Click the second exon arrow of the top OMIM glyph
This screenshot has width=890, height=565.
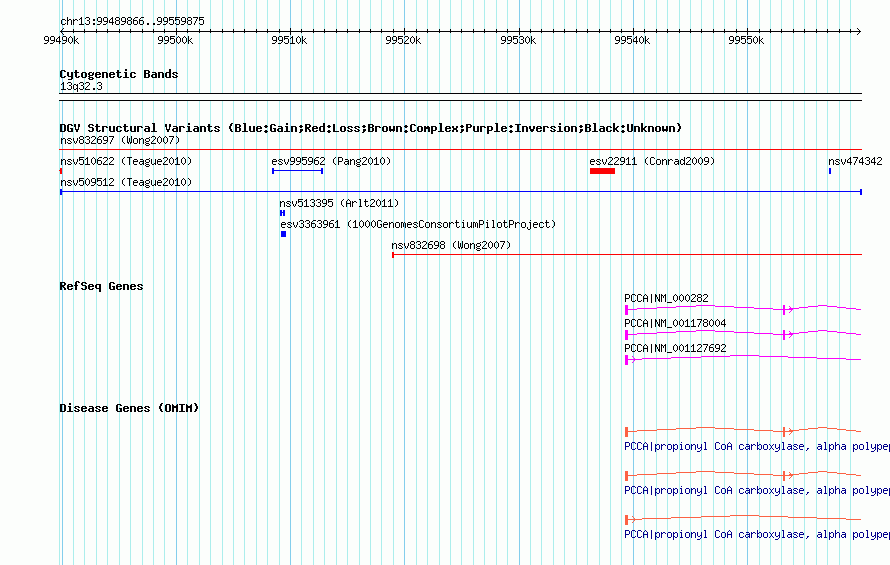787,432
